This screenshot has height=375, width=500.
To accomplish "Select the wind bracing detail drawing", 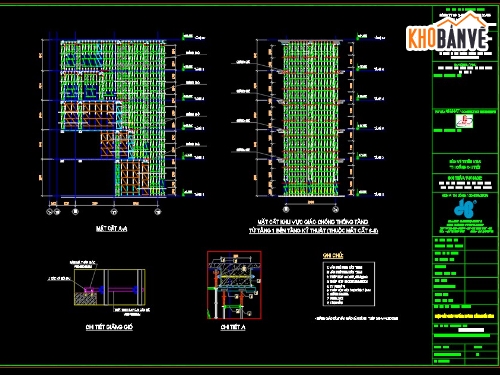I will [110, 287].
